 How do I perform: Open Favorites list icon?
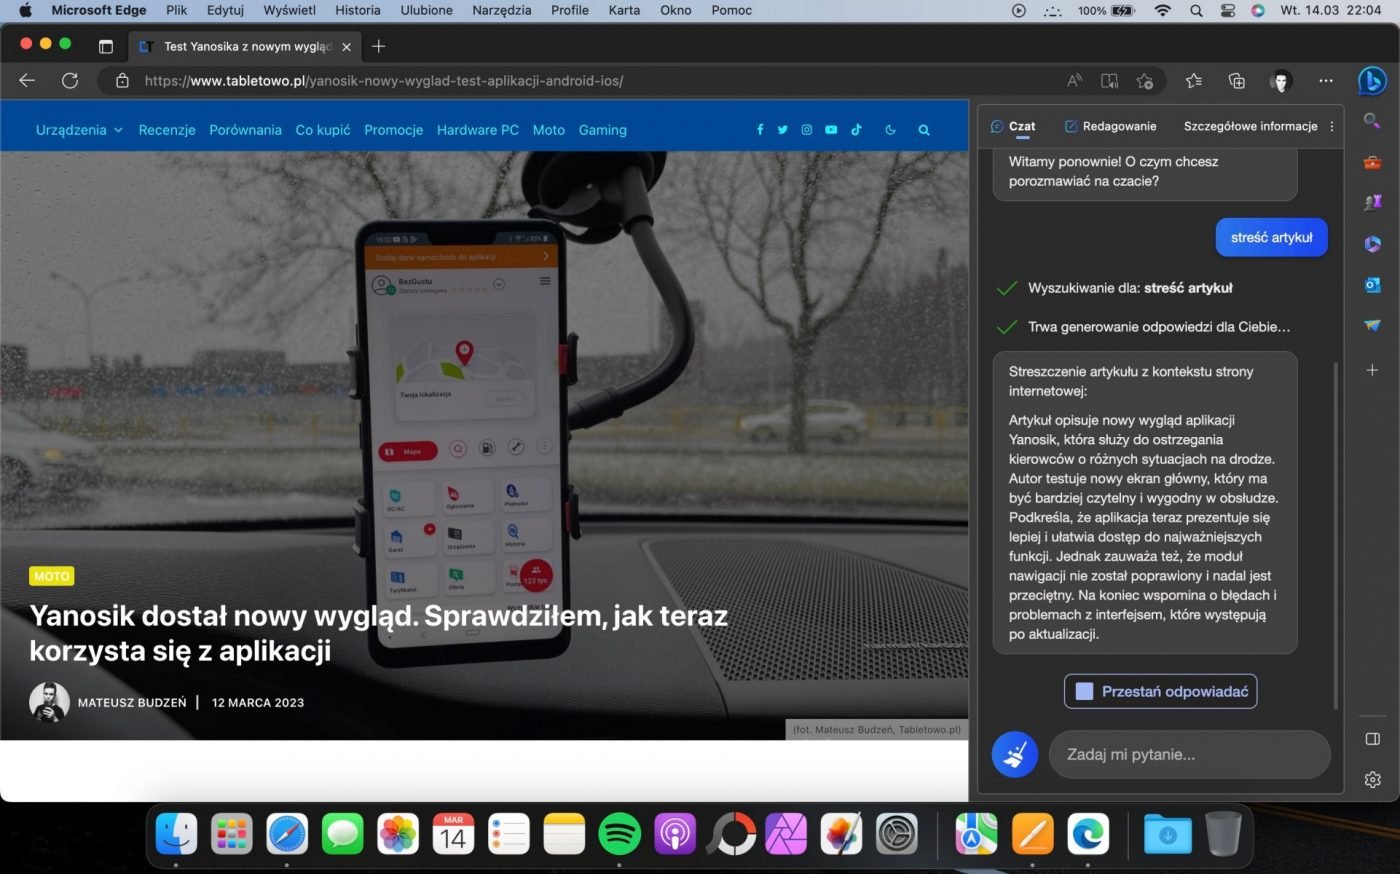1194,81
